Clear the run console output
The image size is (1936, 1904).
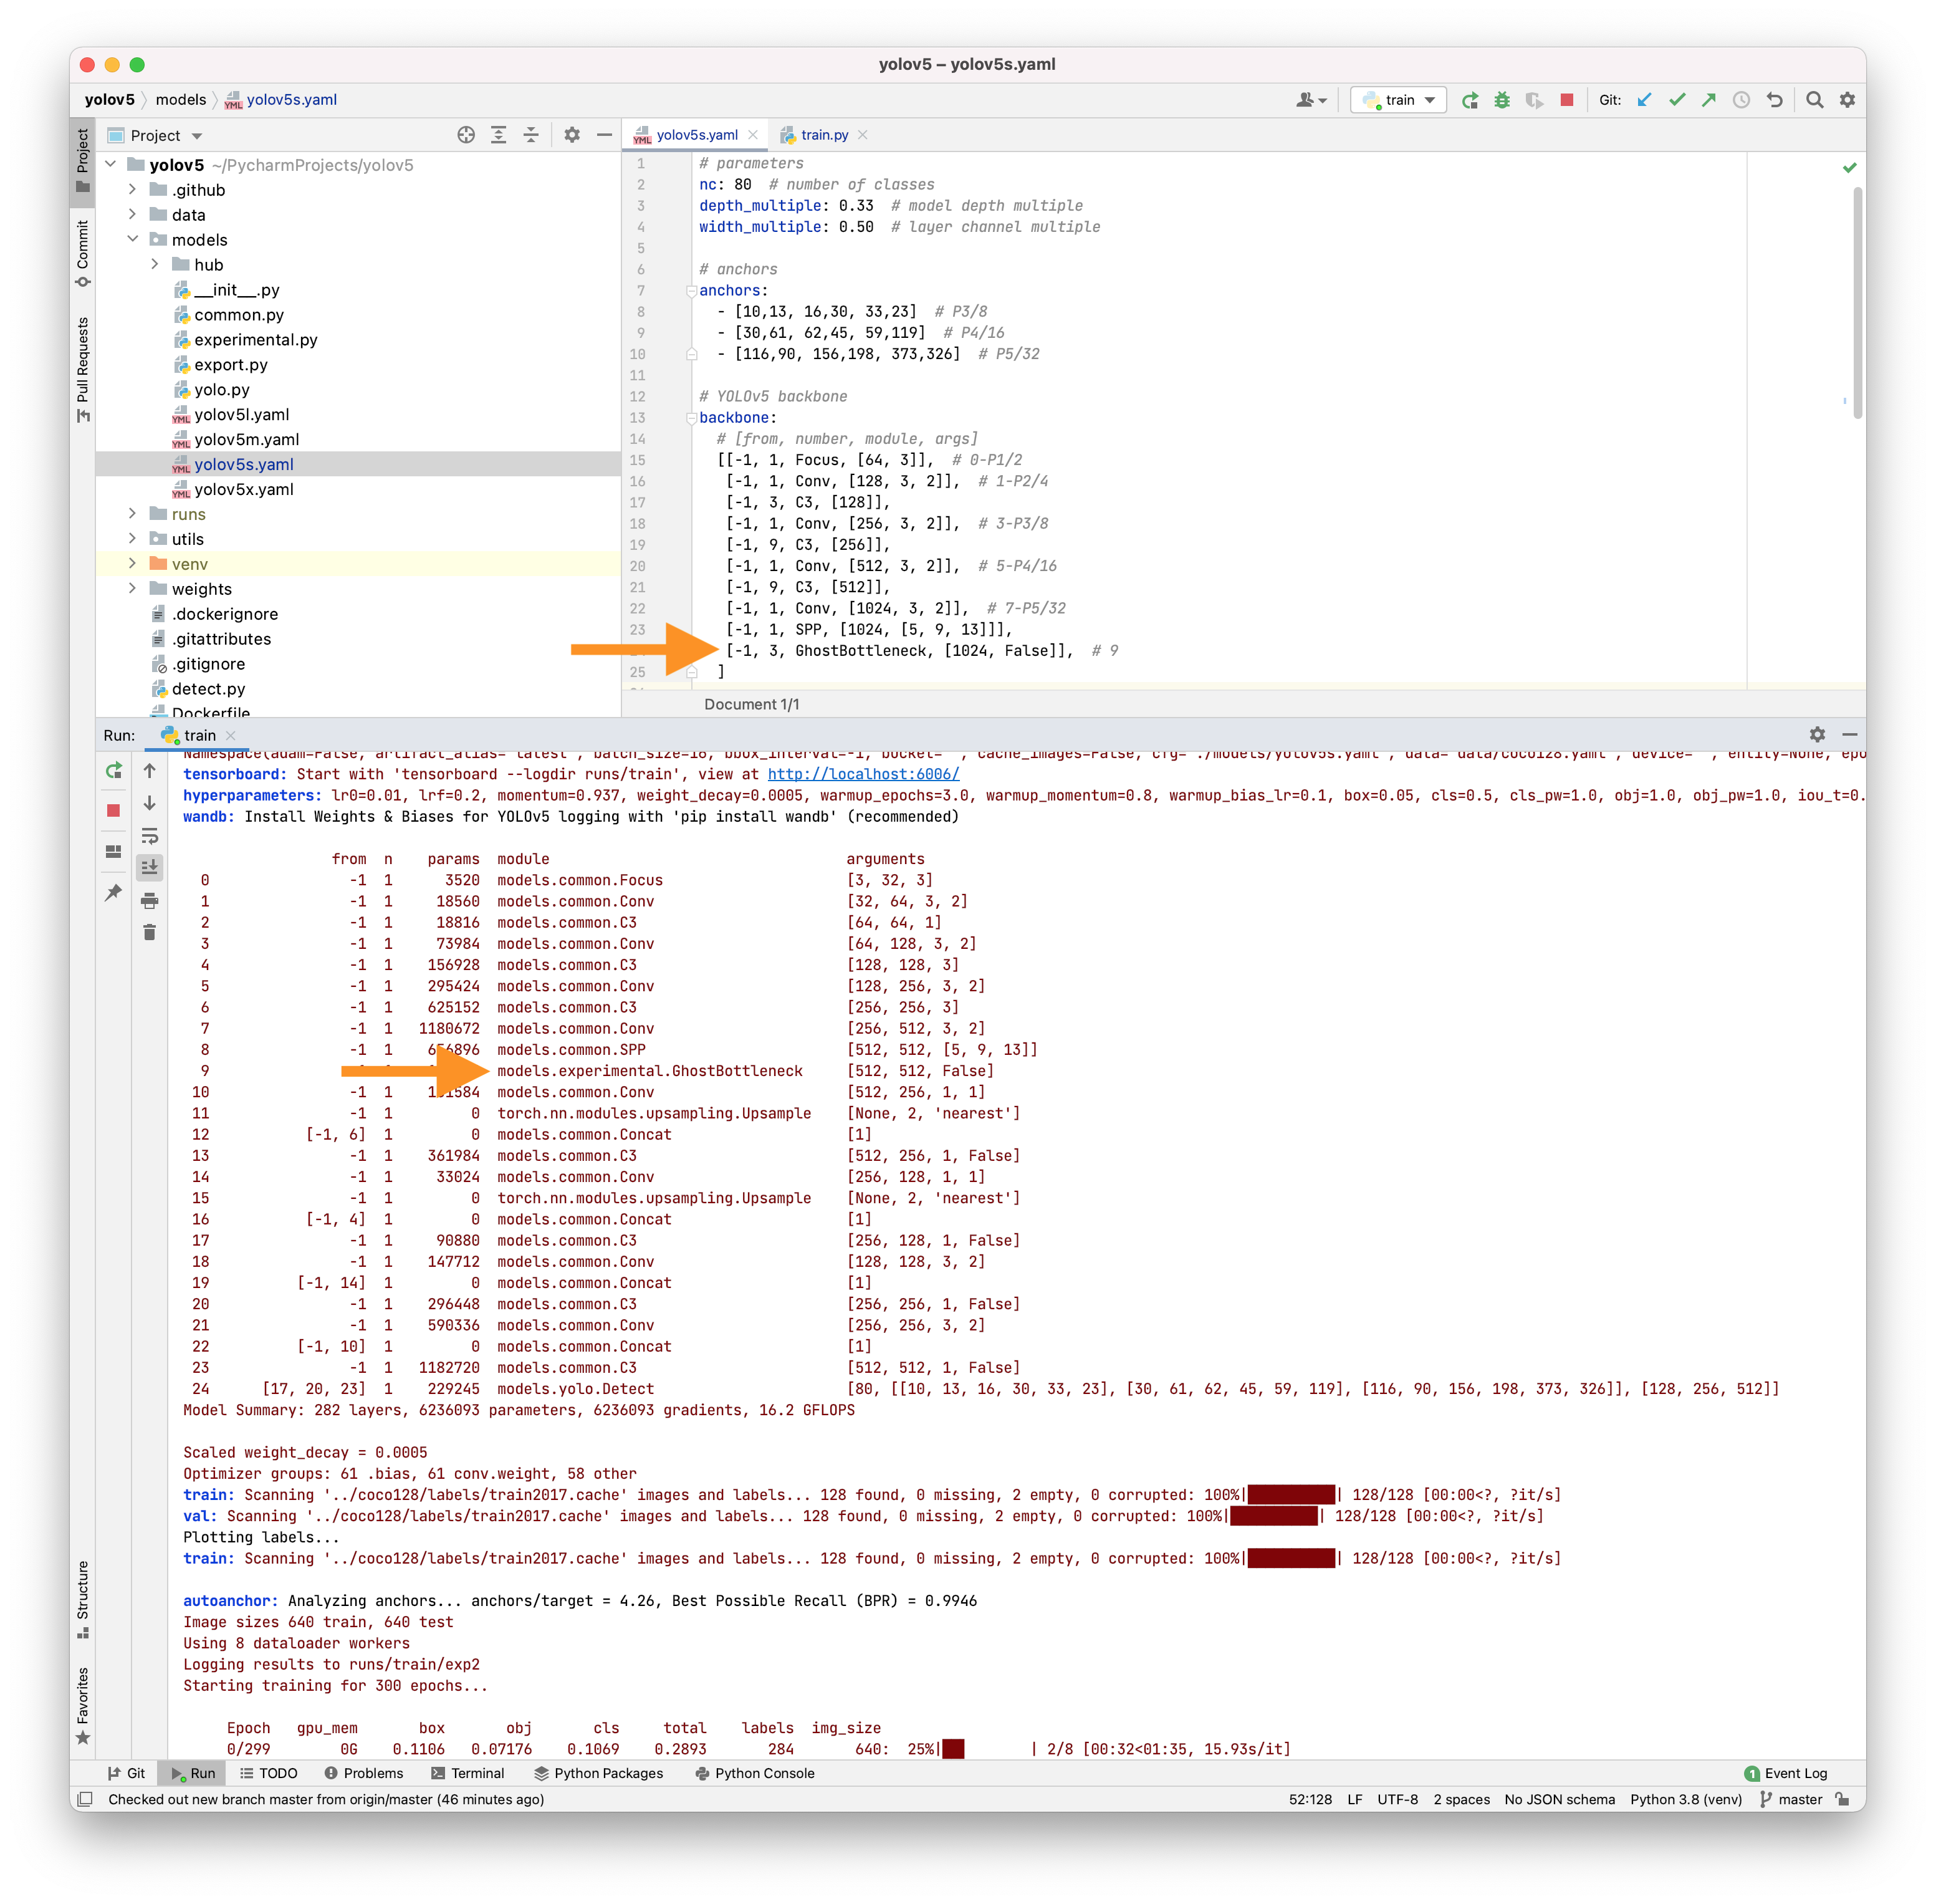click(x=150, y=933)
